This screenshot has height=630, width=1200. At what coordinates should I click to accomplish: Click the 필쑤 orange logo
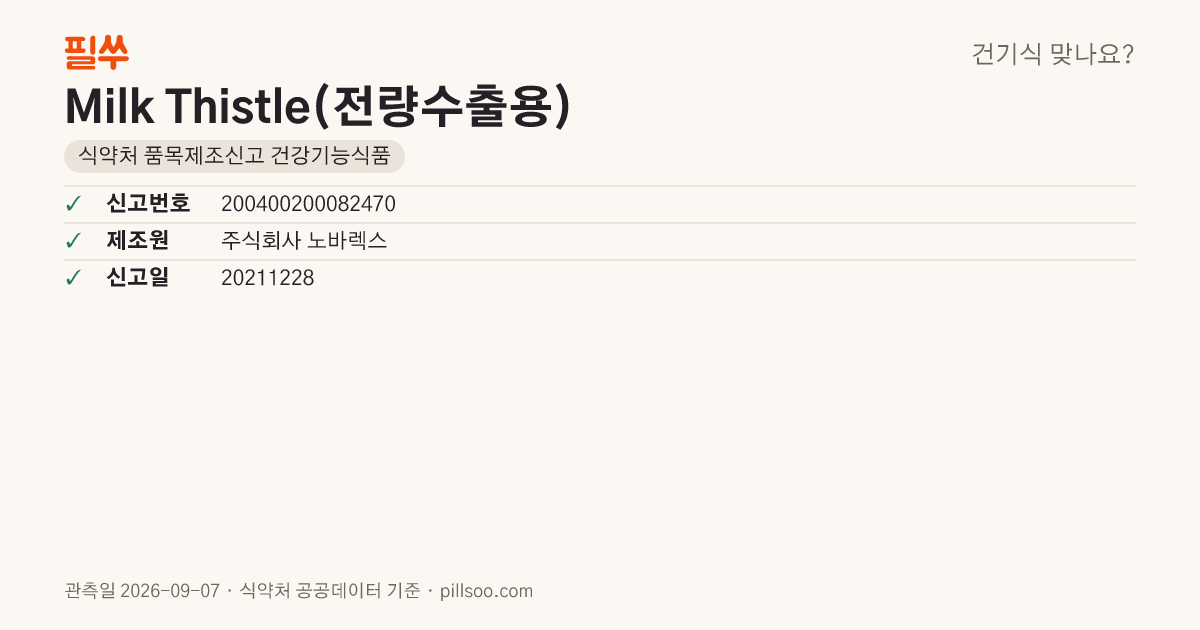(96, 52)
